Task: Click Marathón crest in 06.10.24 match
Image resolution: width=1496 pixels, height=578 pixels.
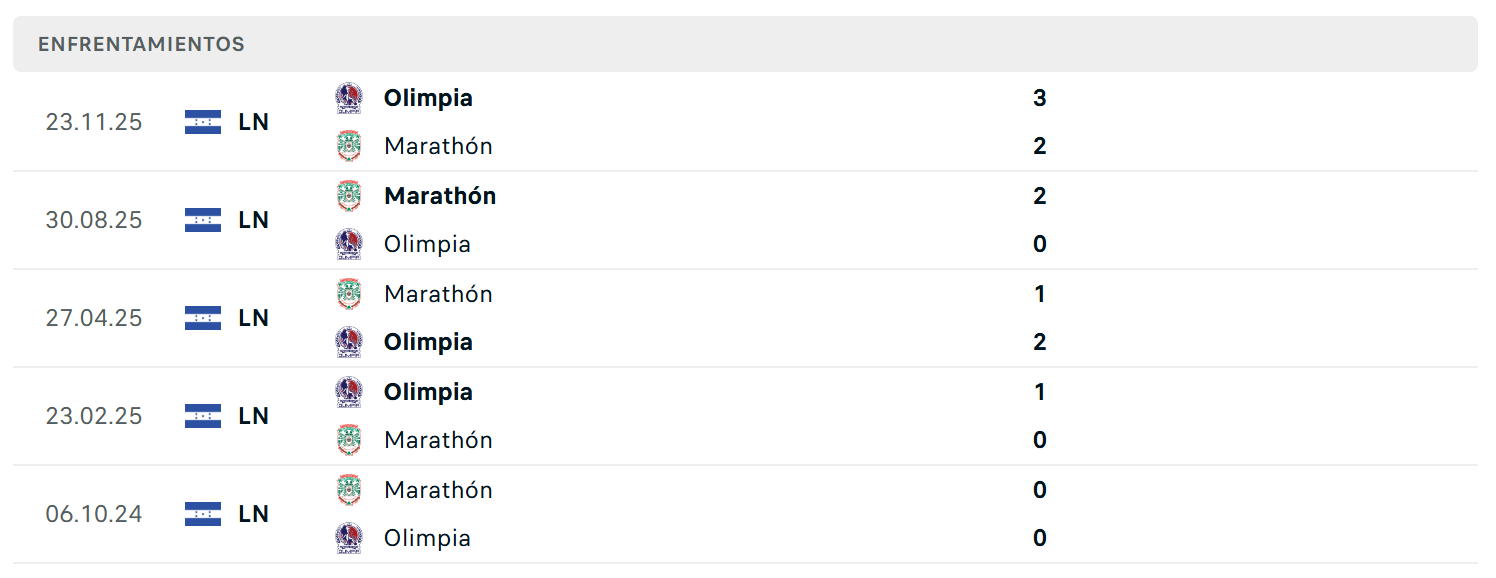Action: click(349, 490)
